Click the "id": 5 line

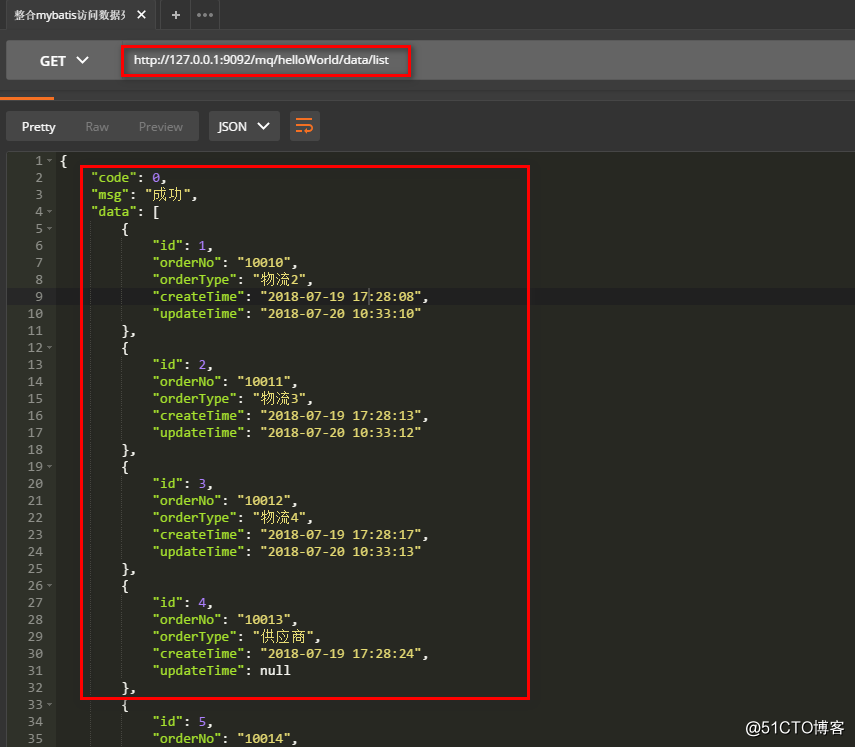click(x=183, y=721)
